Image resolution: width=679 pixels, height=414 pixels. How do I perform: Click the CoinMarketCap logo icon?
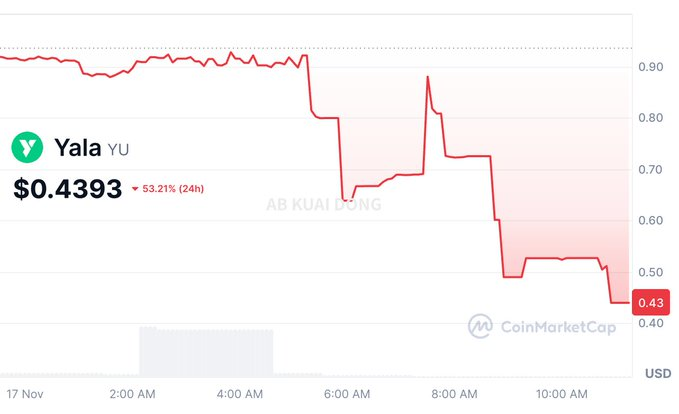[481, 325]
